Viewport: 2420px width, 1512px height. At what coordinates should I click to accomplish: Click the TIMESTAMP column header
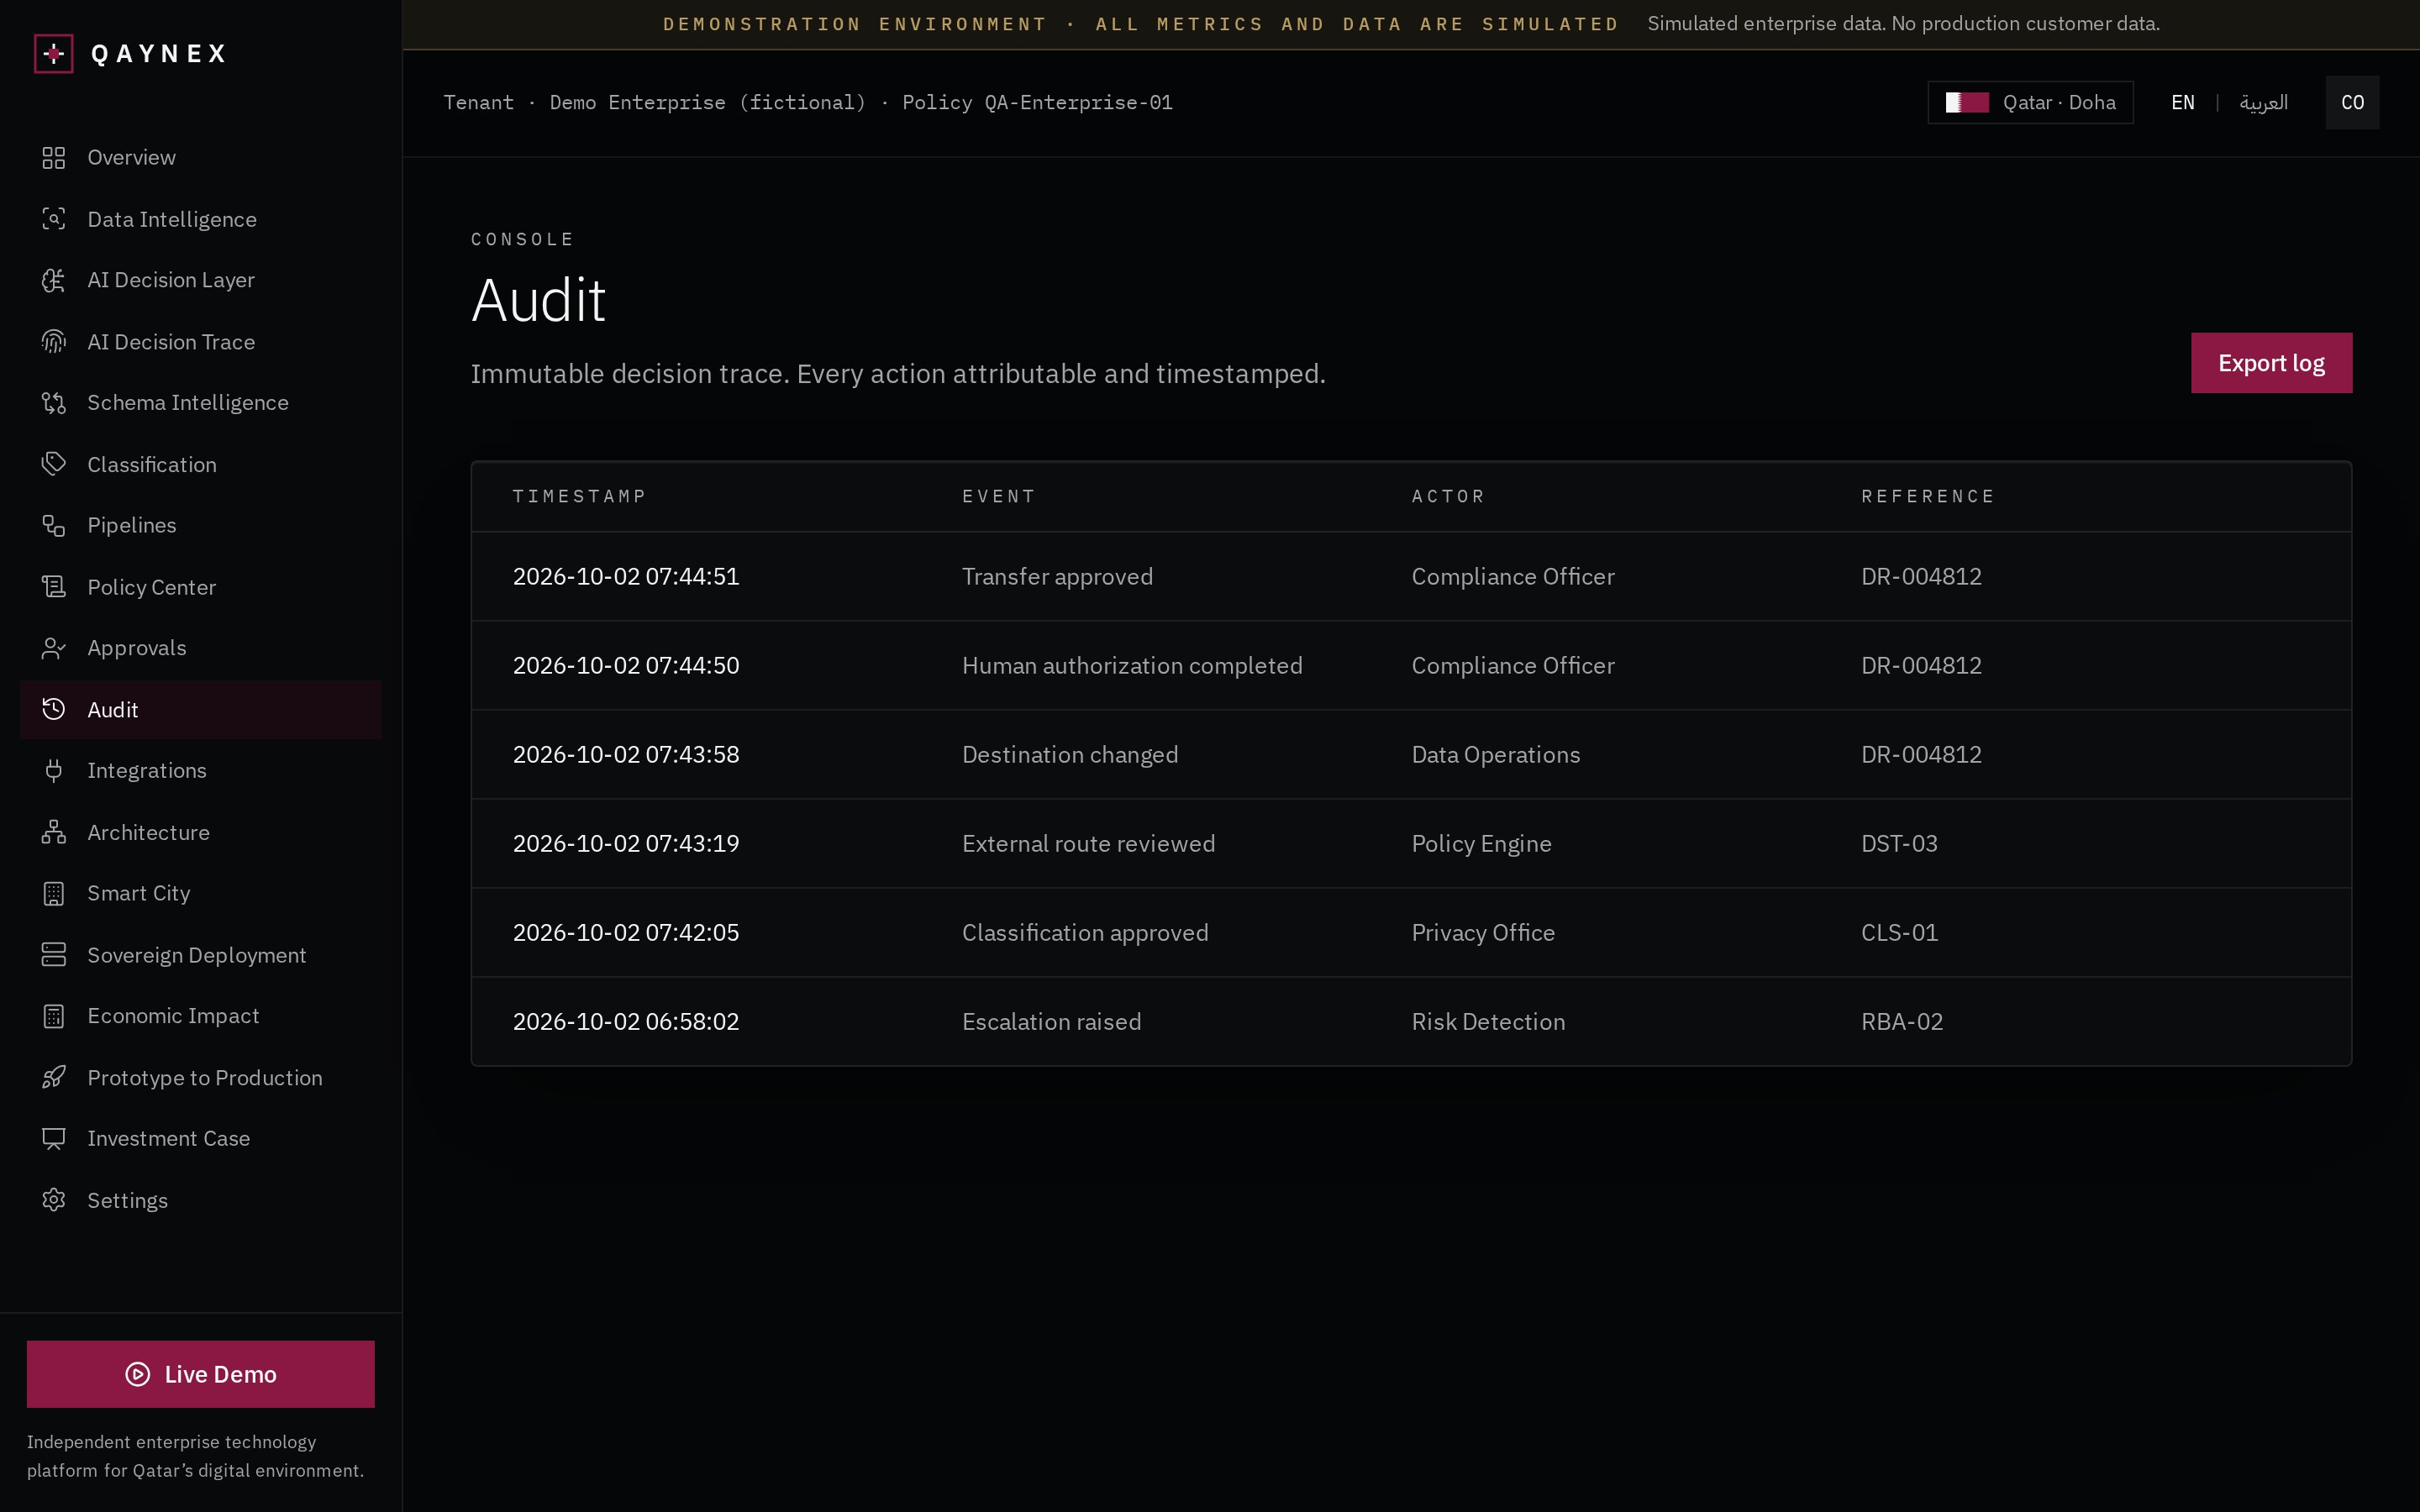click(x=579, y=496)
